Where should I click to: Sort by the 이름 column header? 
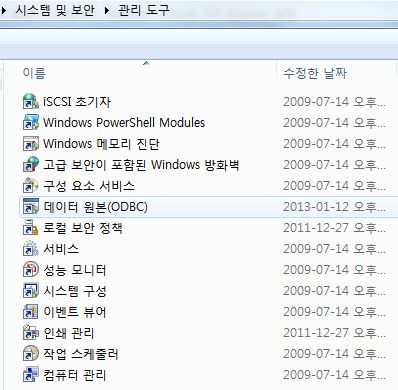click(x=34, y=73)
